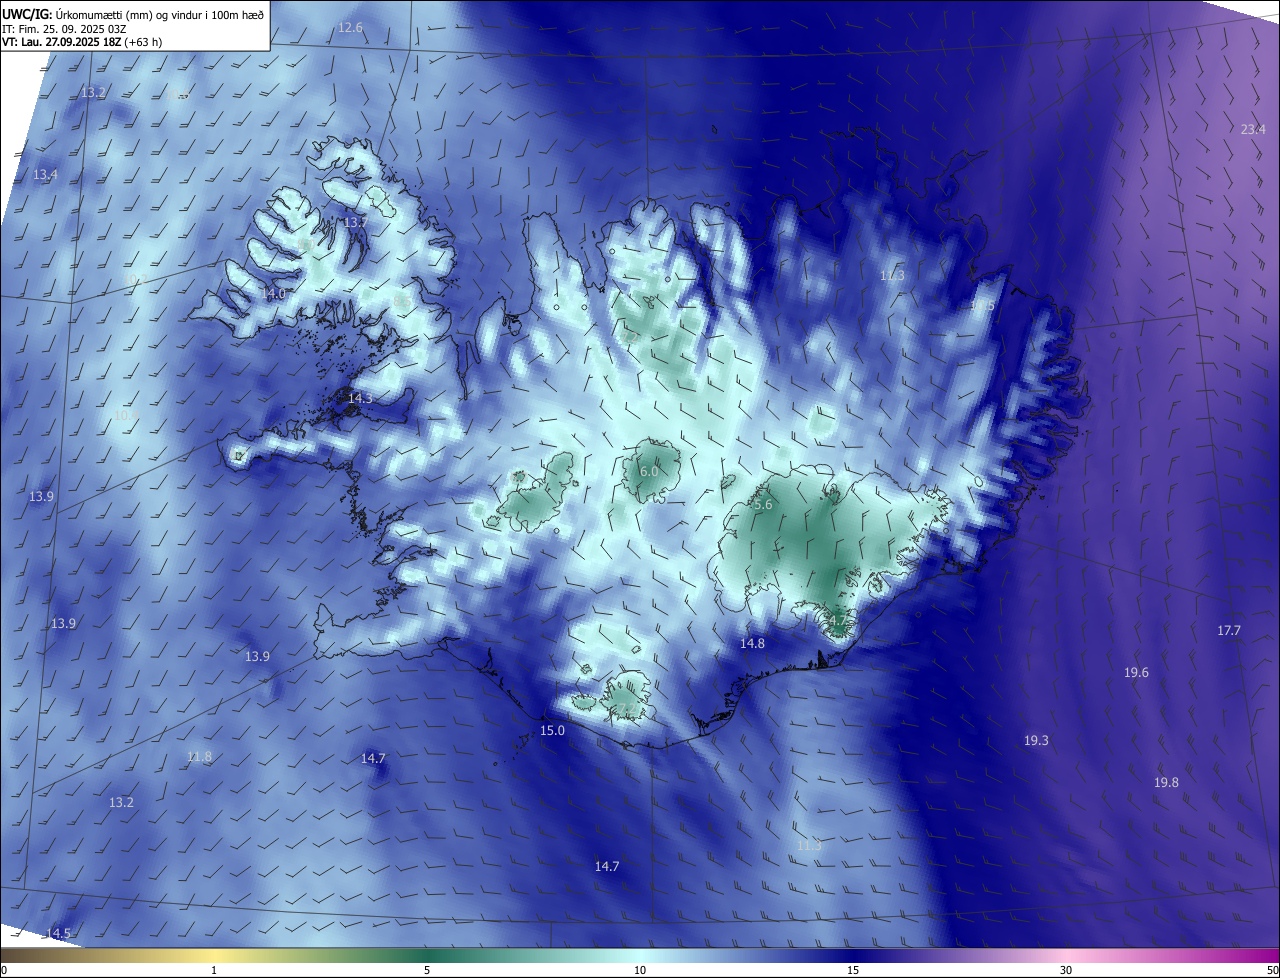This screenshot has height=978, width=1280.
Task: Click the 4.7 value label
Action: tap(837, 622)
